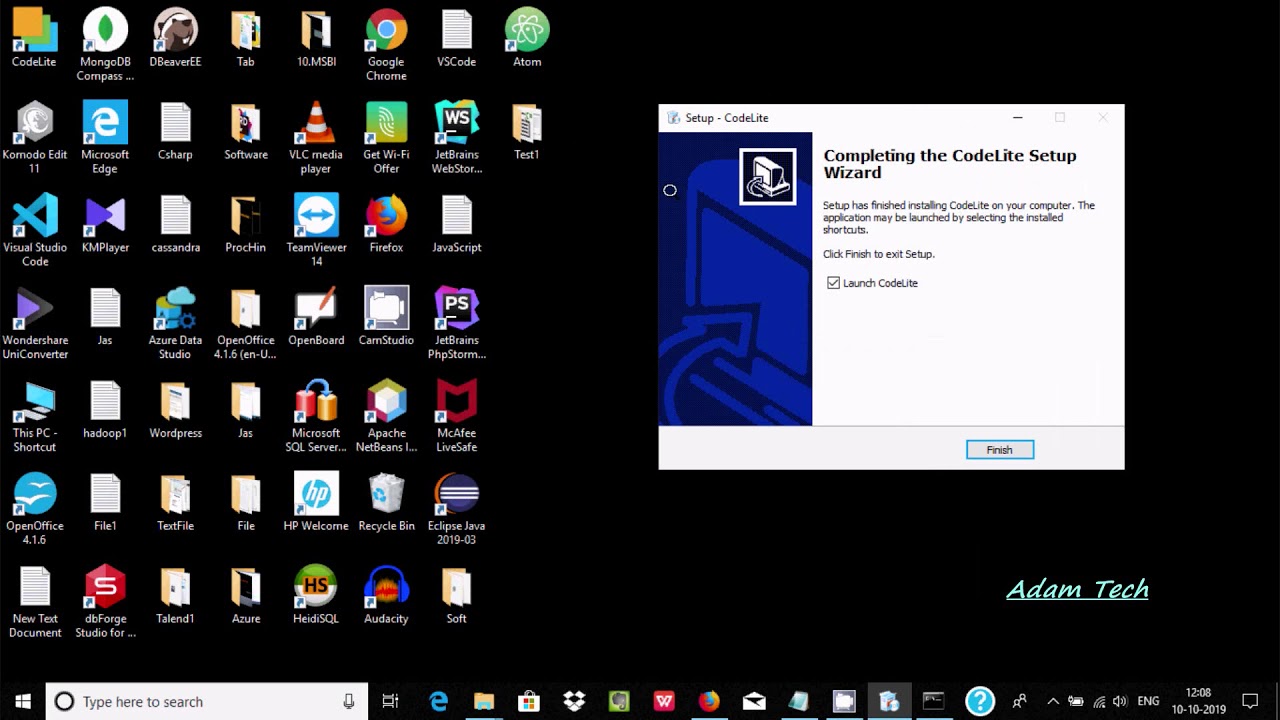Image resolution: width=1280 pixels, height=720 pixels.
Task: Select OpenOffice 4.1.6 desktop icon
Action: click(x=34, y=510)
